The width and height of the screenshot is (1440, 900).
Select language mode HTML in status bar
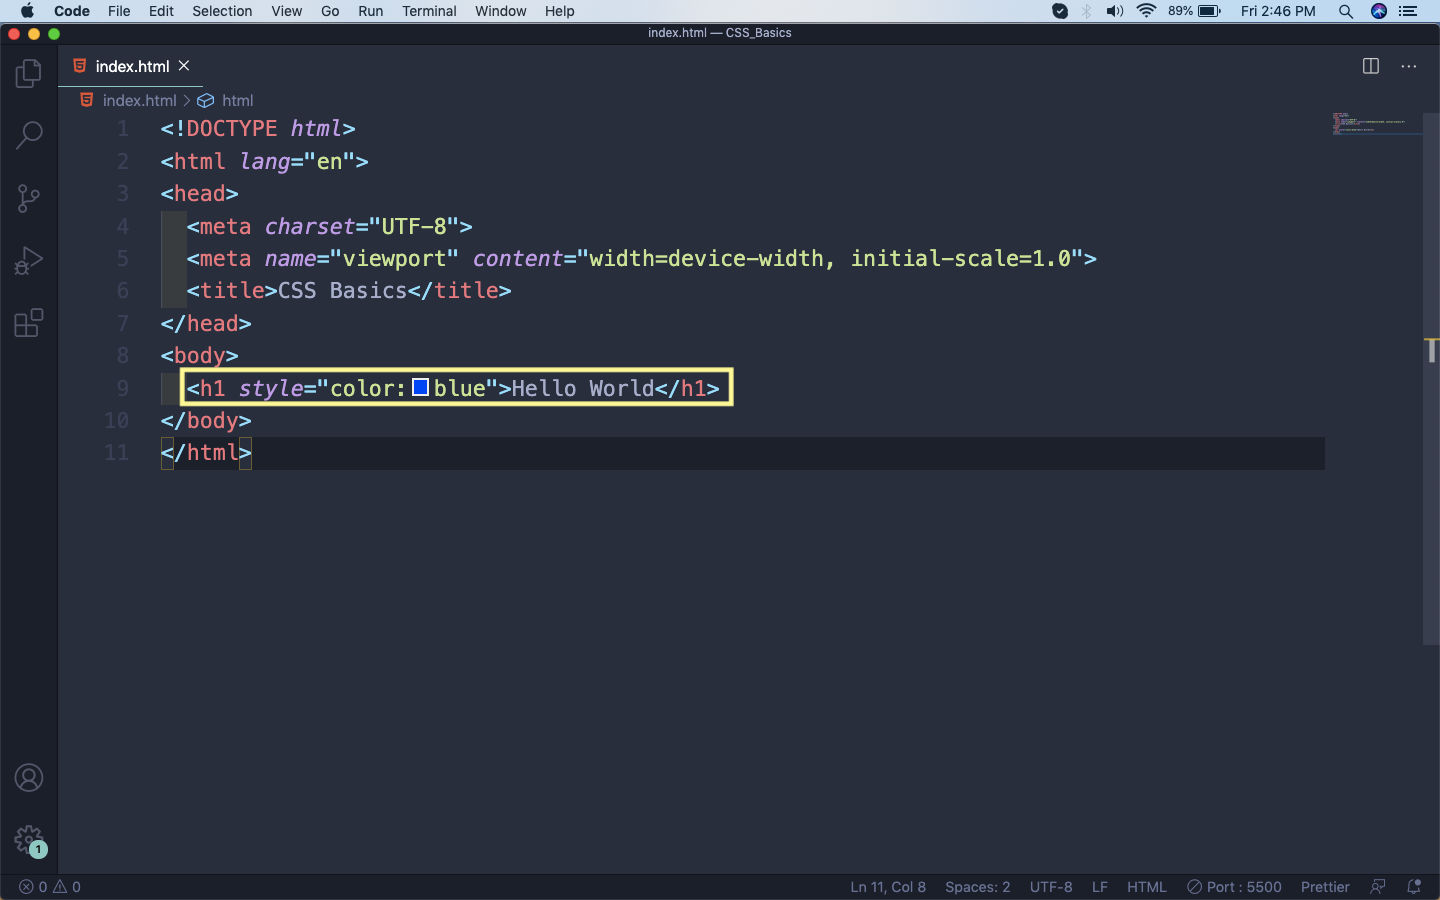[x=1147, y=887]
